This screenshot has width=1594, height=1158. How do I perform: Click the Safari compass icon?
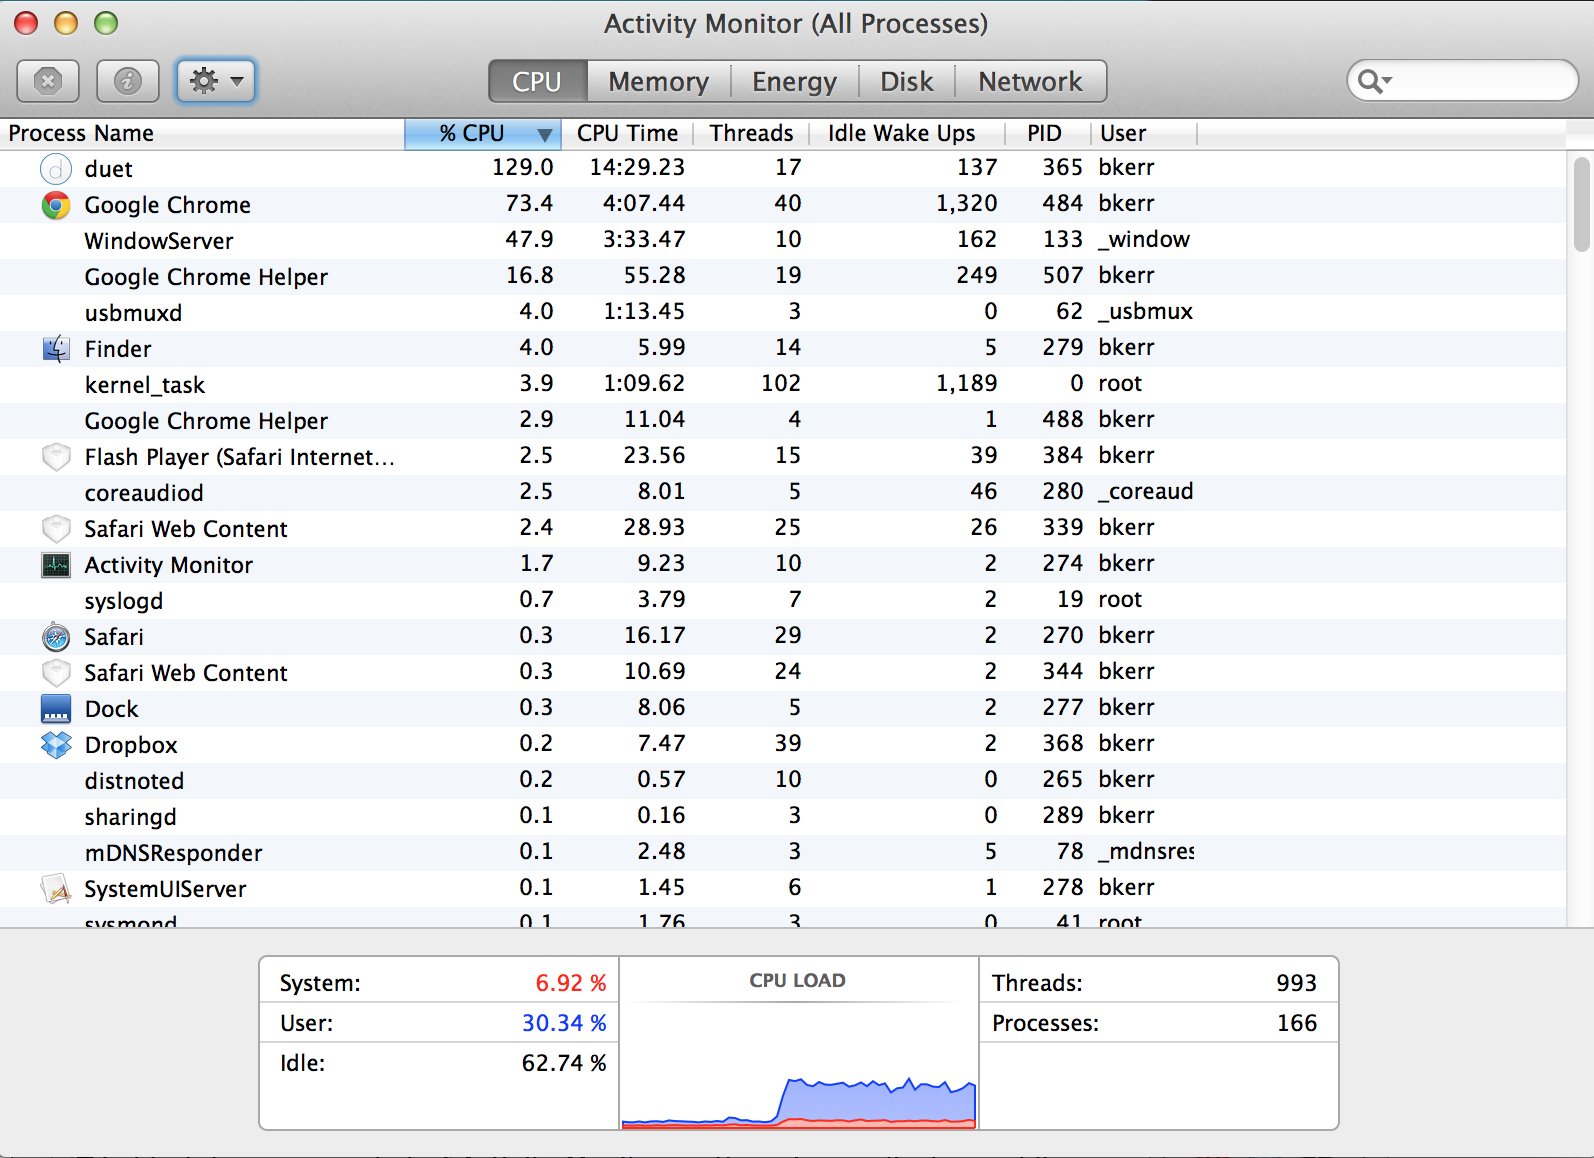tap(56, 637)
